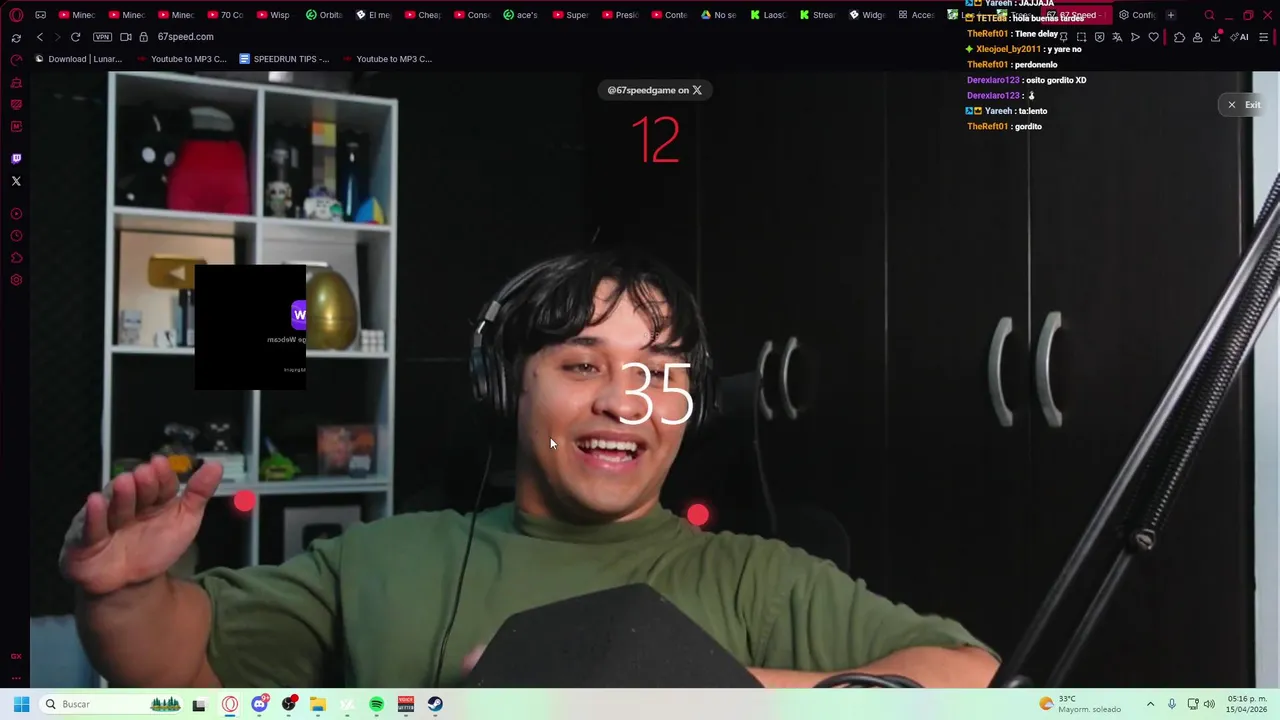Screen dimensions: 1280x720
Task: Open sidebar history clock icon
Action: click(x=16, y=236)
